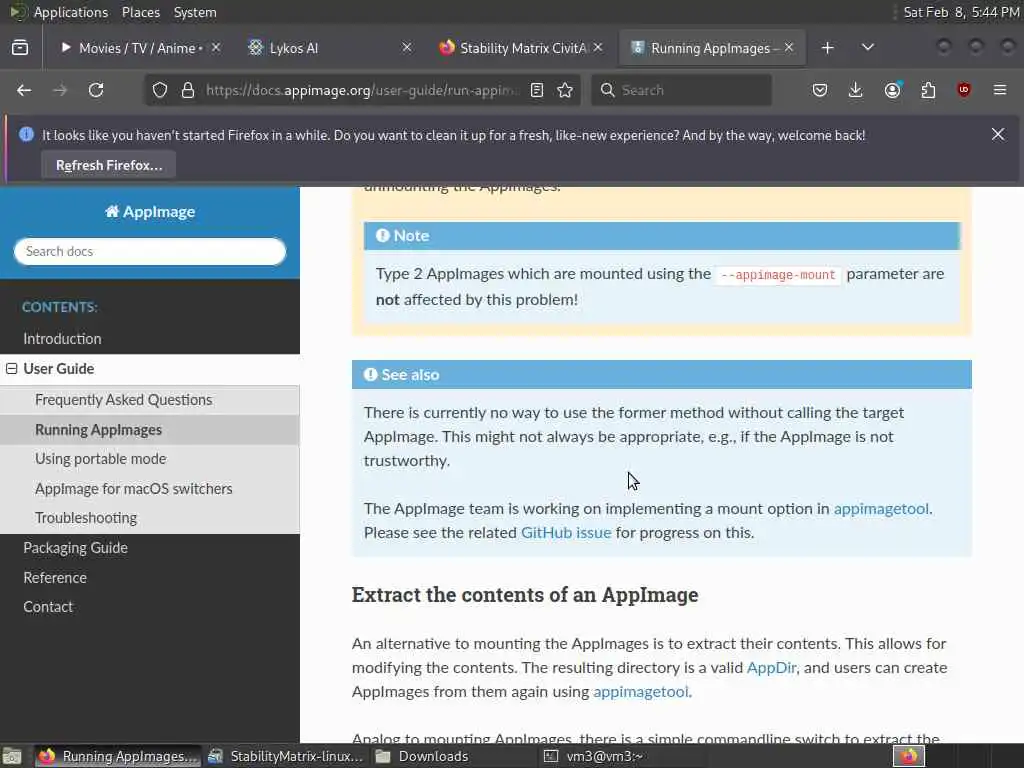The width and height of the screenshot is (1024, 768).
Task: Open the tracking protection shield icon
Action: click(x=160, y=90)
